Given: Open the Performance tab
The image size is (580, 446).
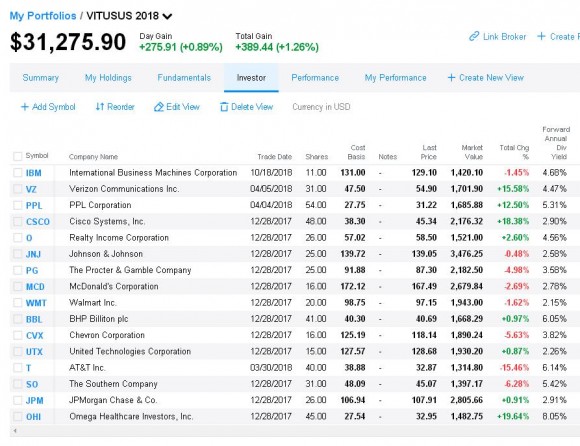Looking at the screenshot, I should [x=315, y=78].
